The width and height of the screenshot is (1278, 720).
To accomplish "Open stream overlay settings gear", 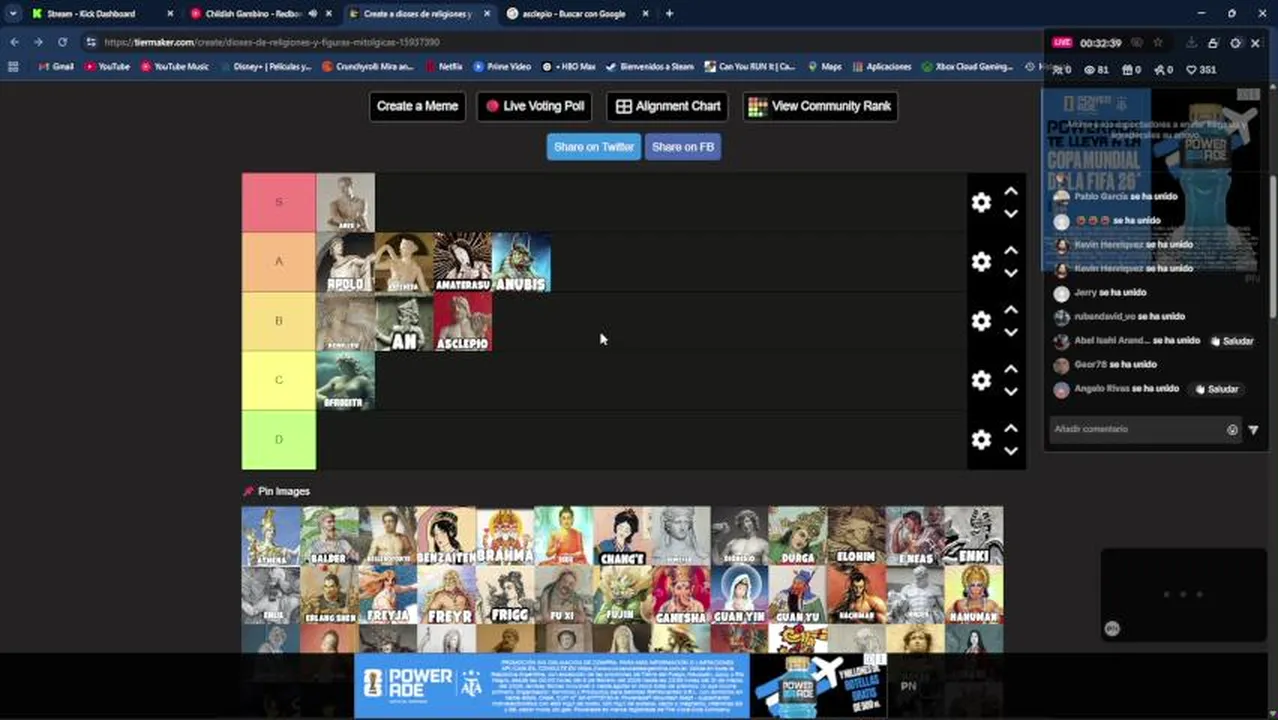I will click(1235, 43).
